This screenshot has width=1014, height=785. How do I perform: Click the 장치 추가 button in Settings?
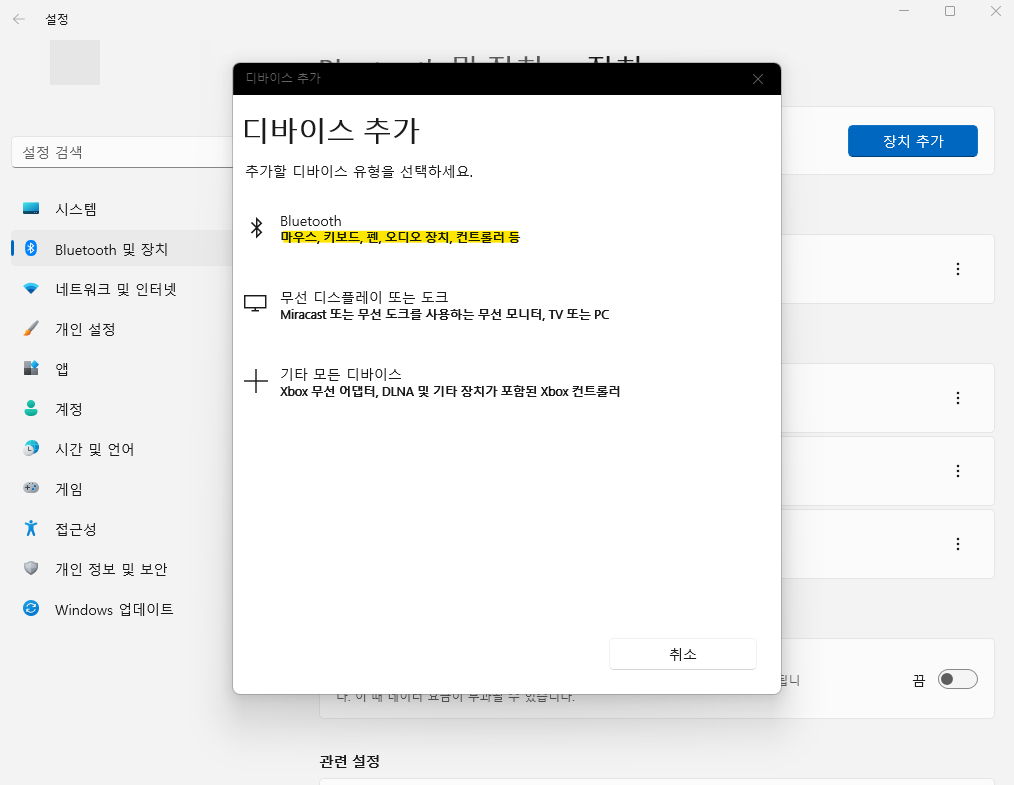point(912,141)
